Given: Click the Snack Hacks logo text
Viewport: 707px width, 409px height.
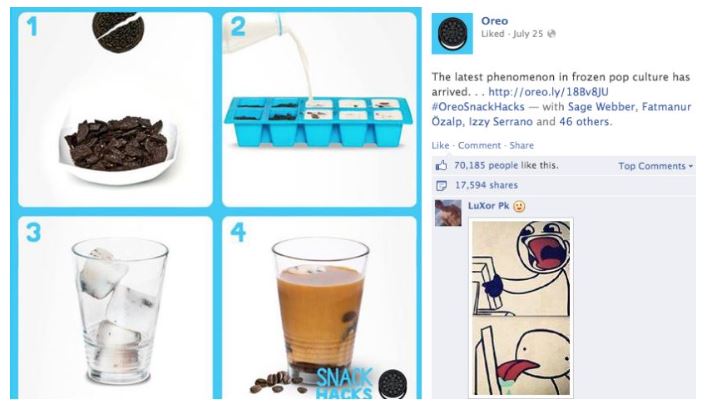Looking at the screenshot, I should [344, 383].
